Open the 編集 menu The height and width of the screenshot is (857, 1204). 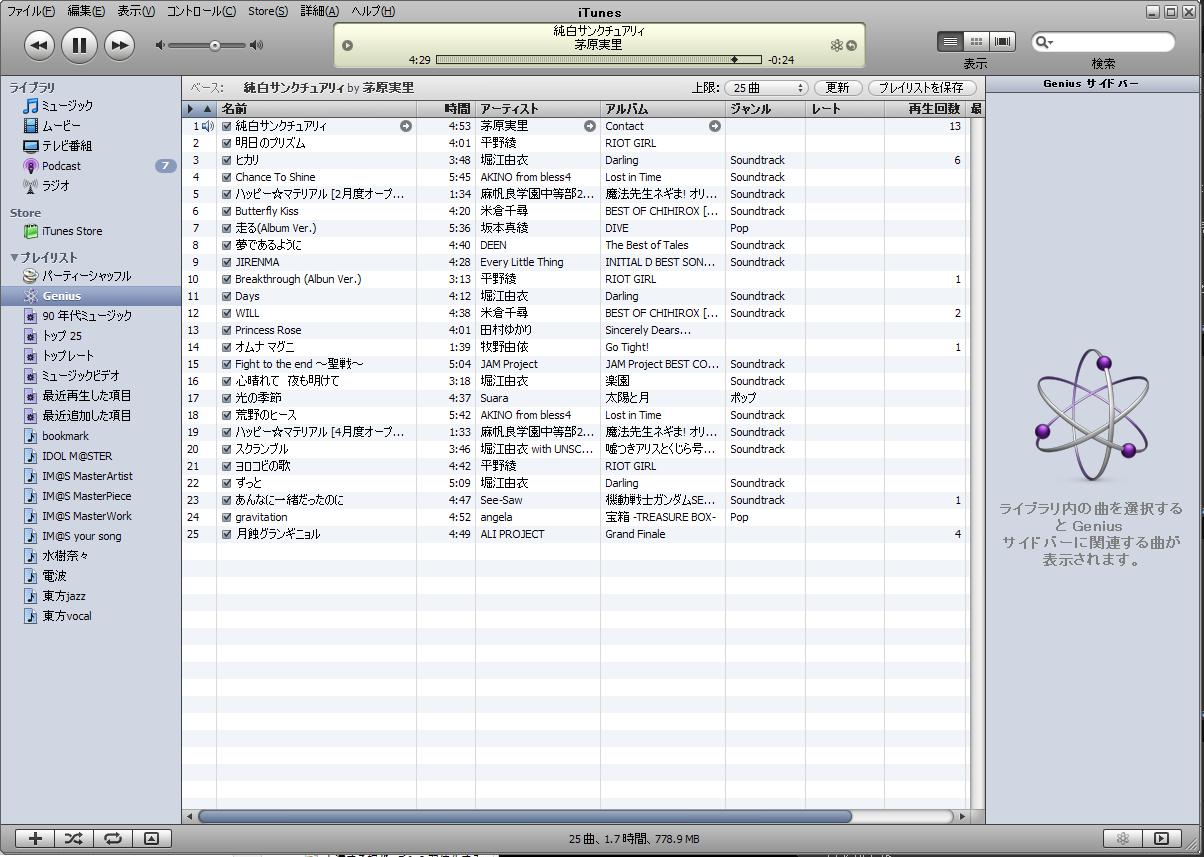tap(86, 11)
